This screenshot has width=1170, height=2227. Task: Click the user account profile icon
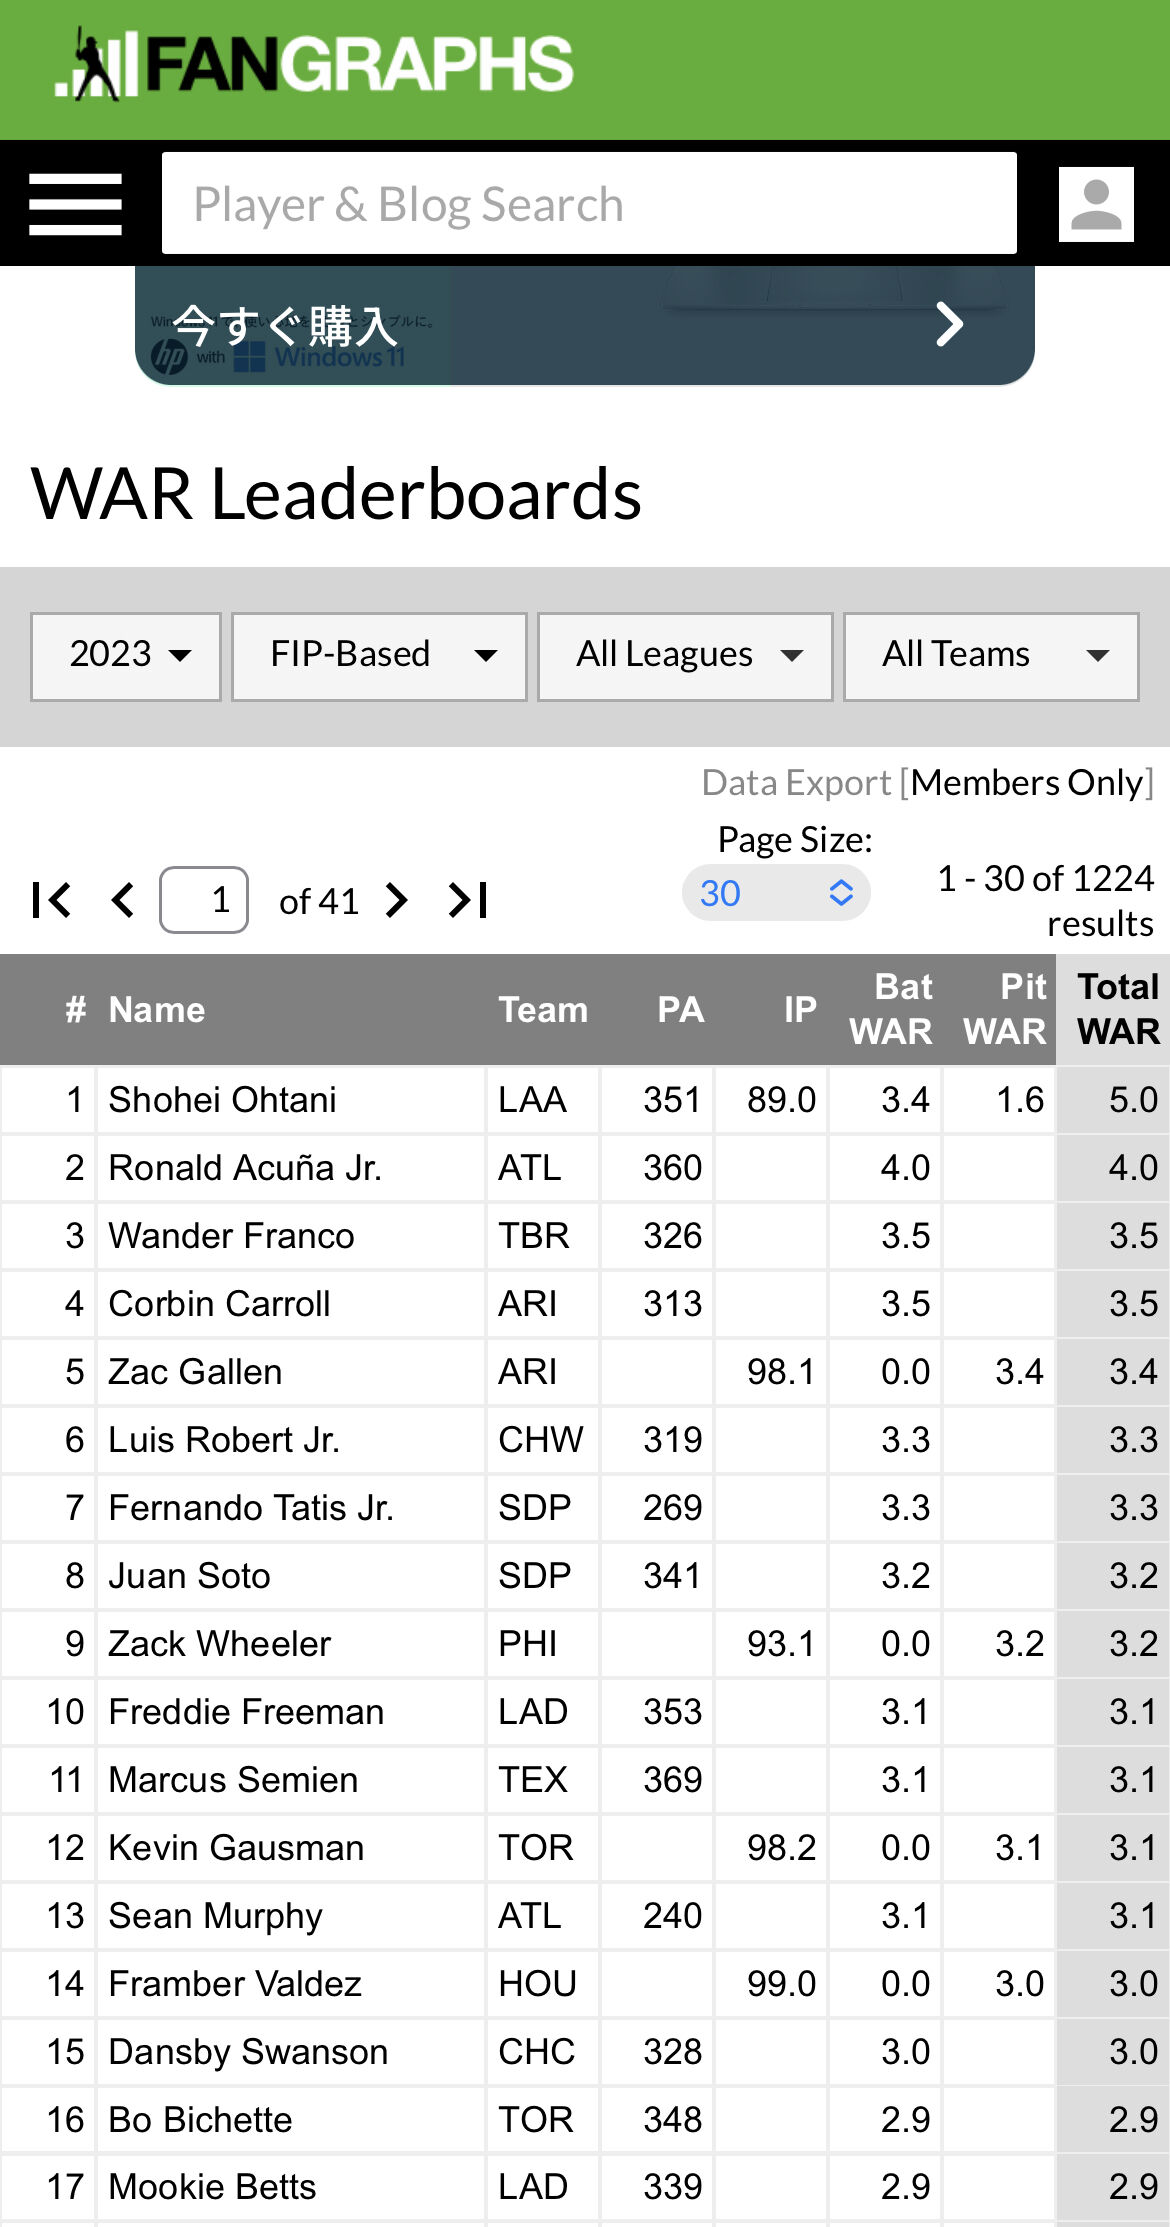(x=1096, y=204)
